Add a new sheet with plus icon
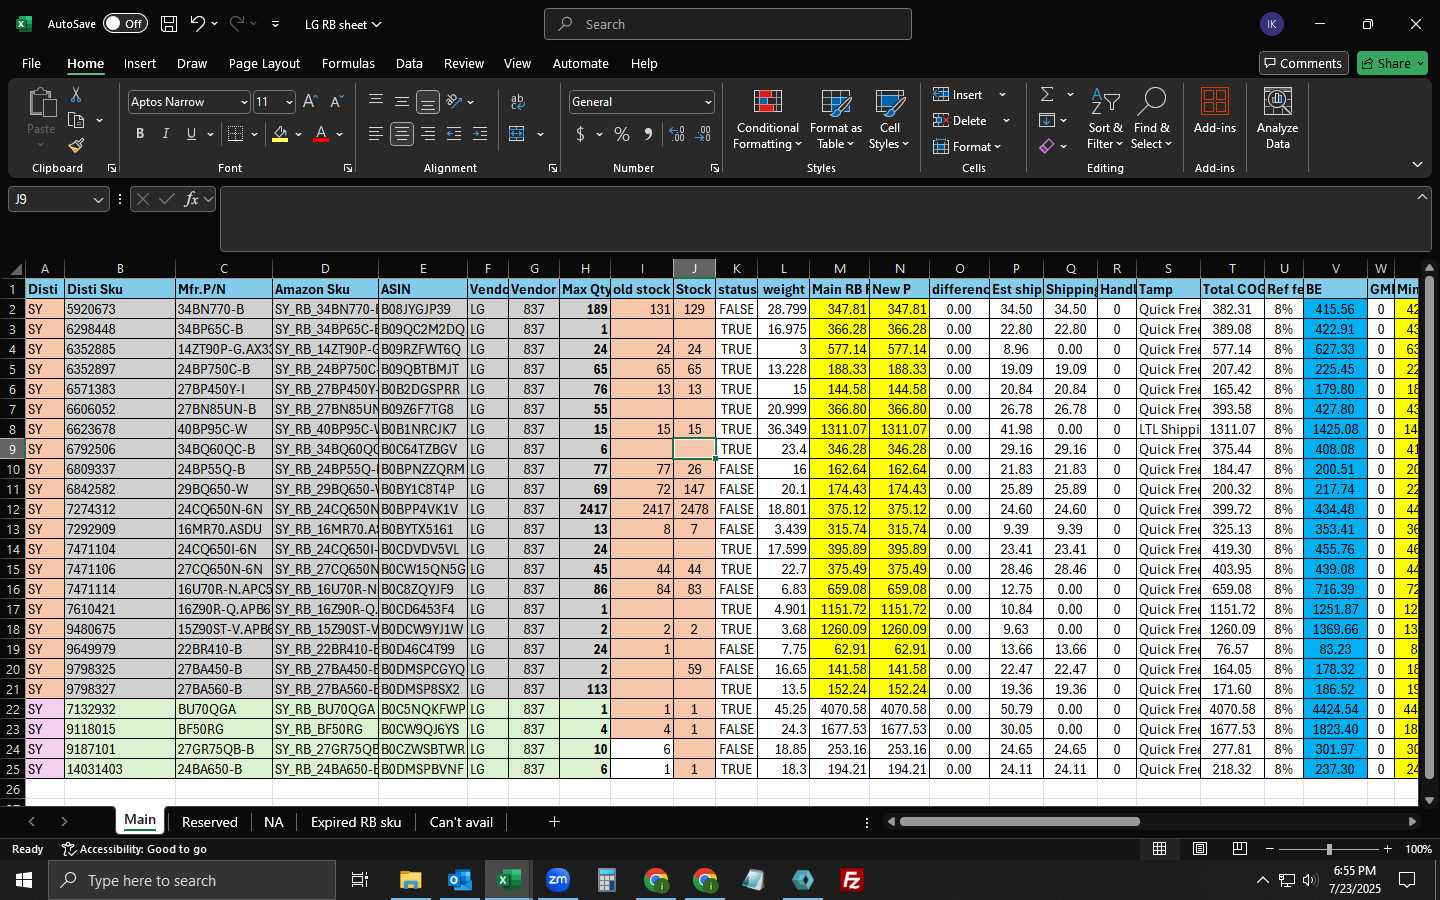The height and width of the screenshot is (900, 1440). coord(554,822)
